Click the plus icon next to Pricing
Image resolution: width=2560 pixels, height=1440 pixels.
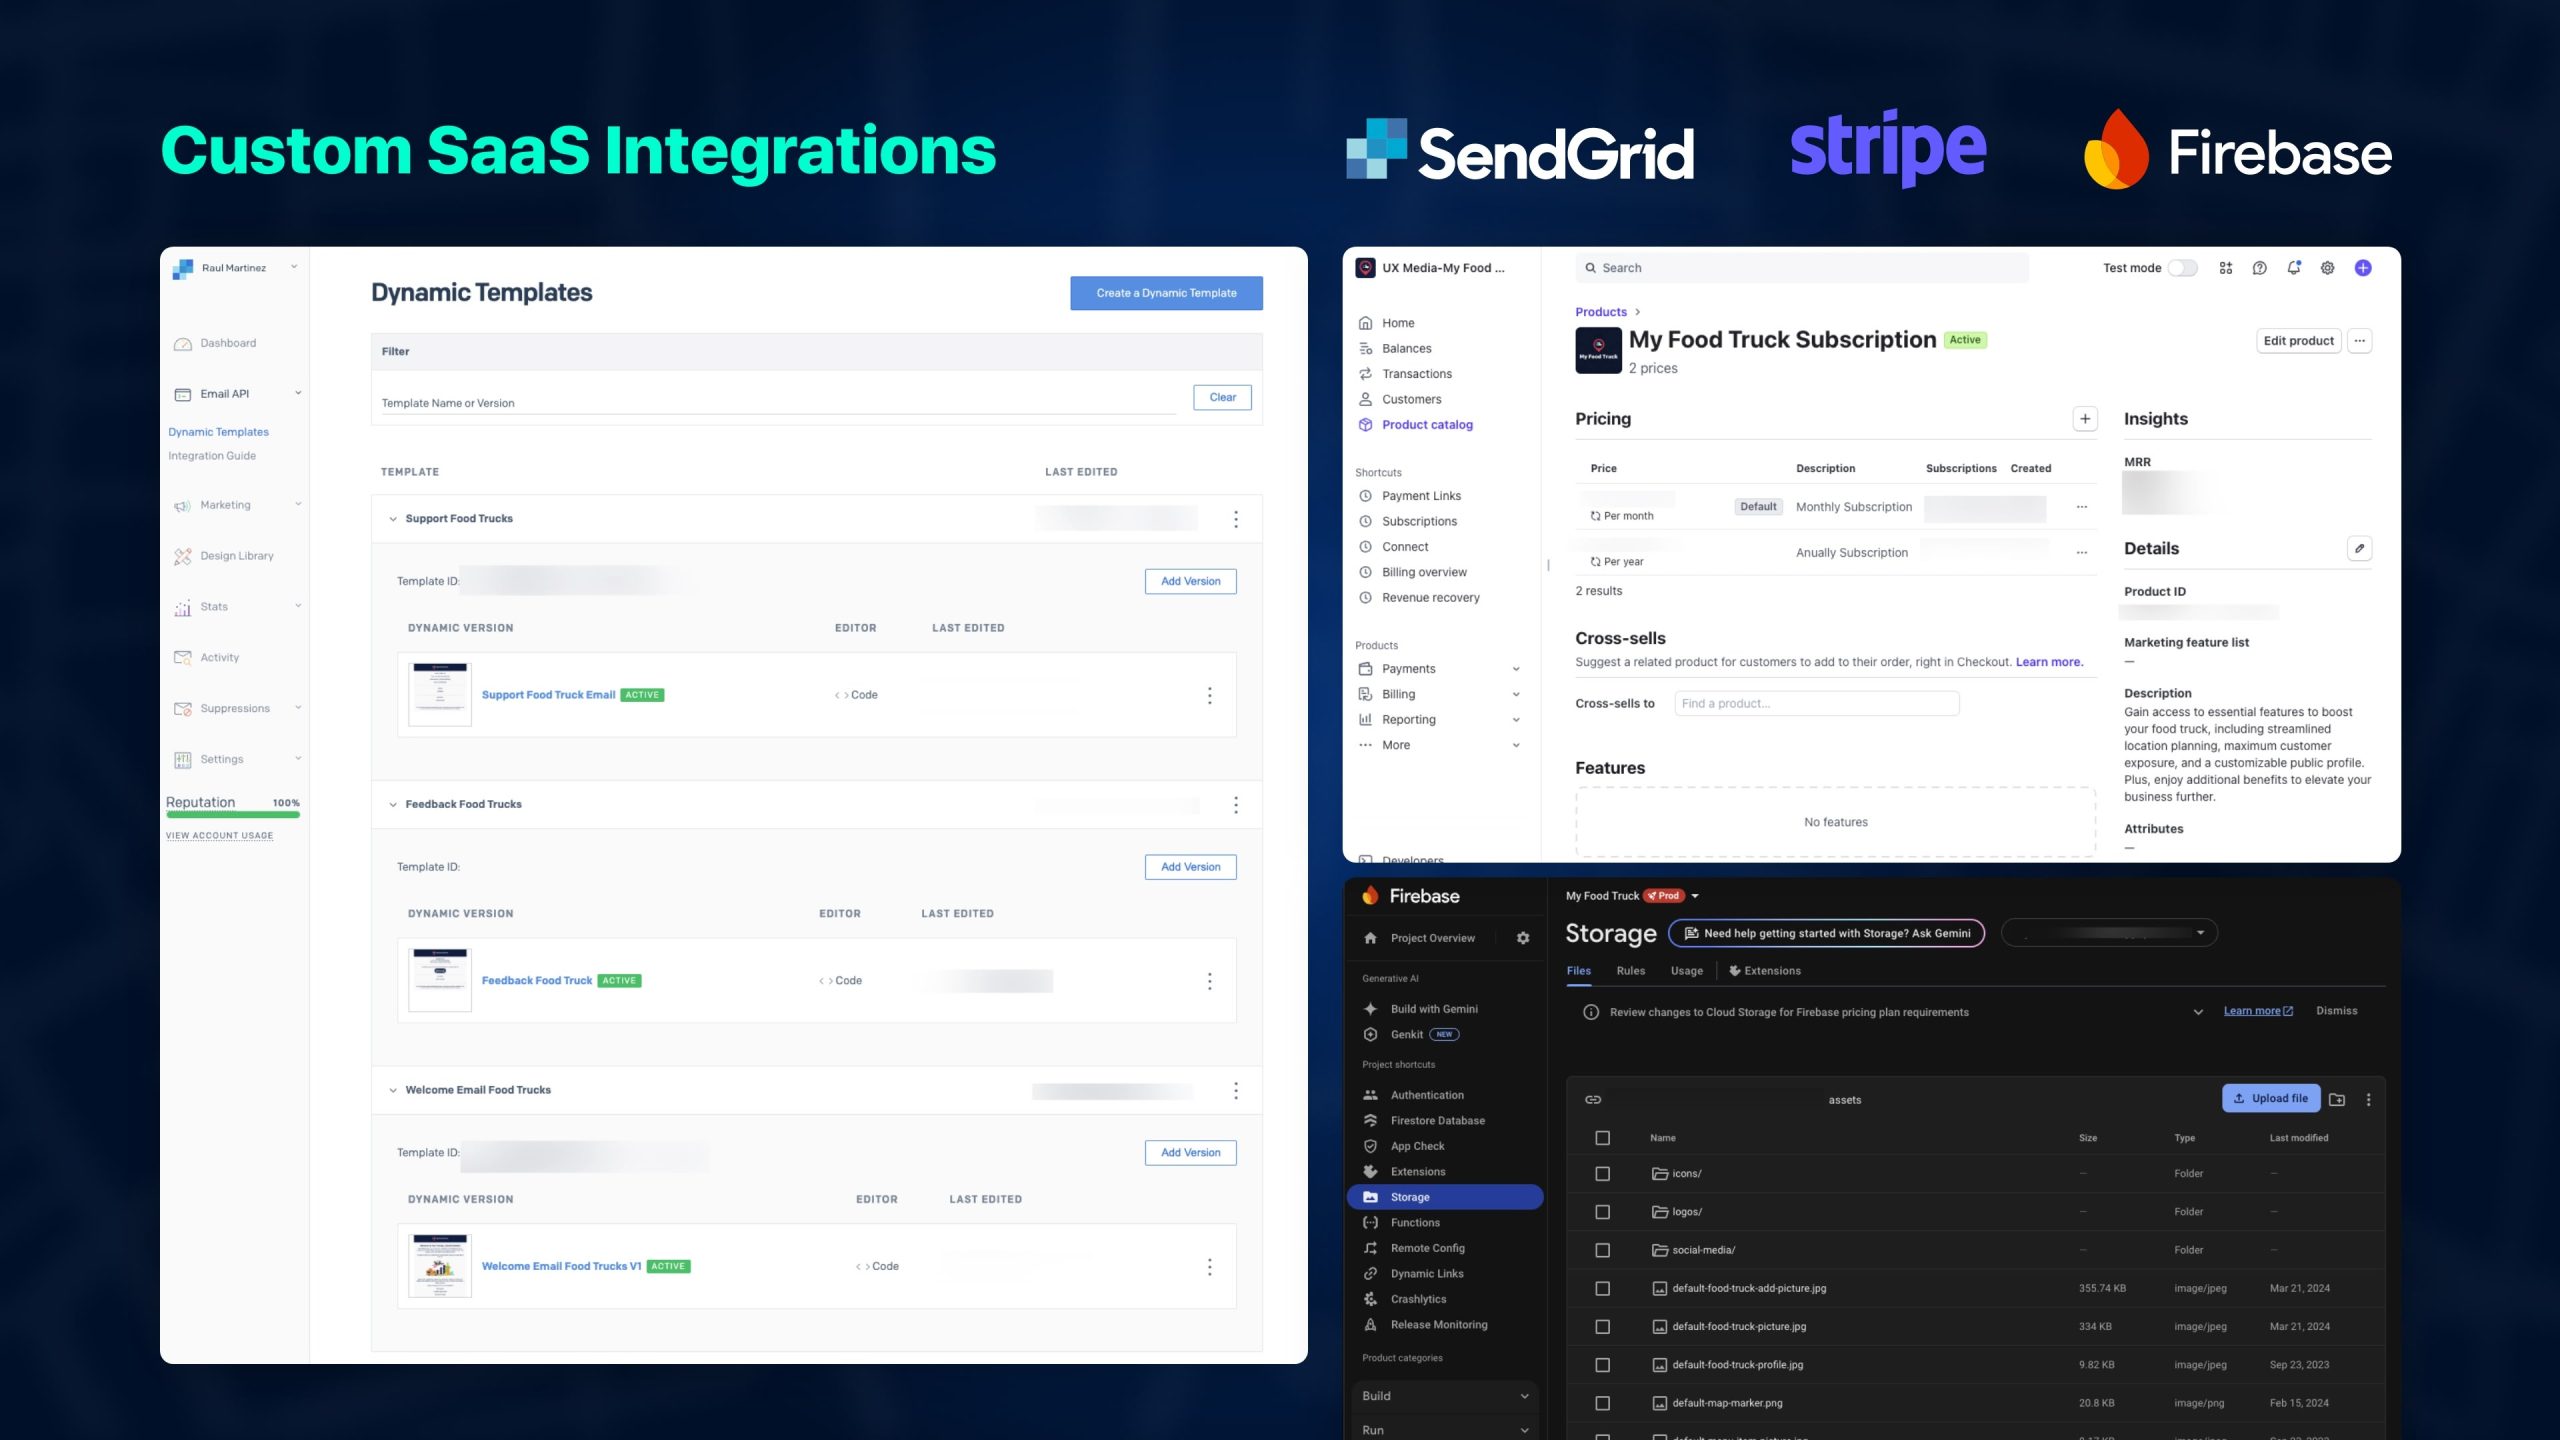(2085, 419)
